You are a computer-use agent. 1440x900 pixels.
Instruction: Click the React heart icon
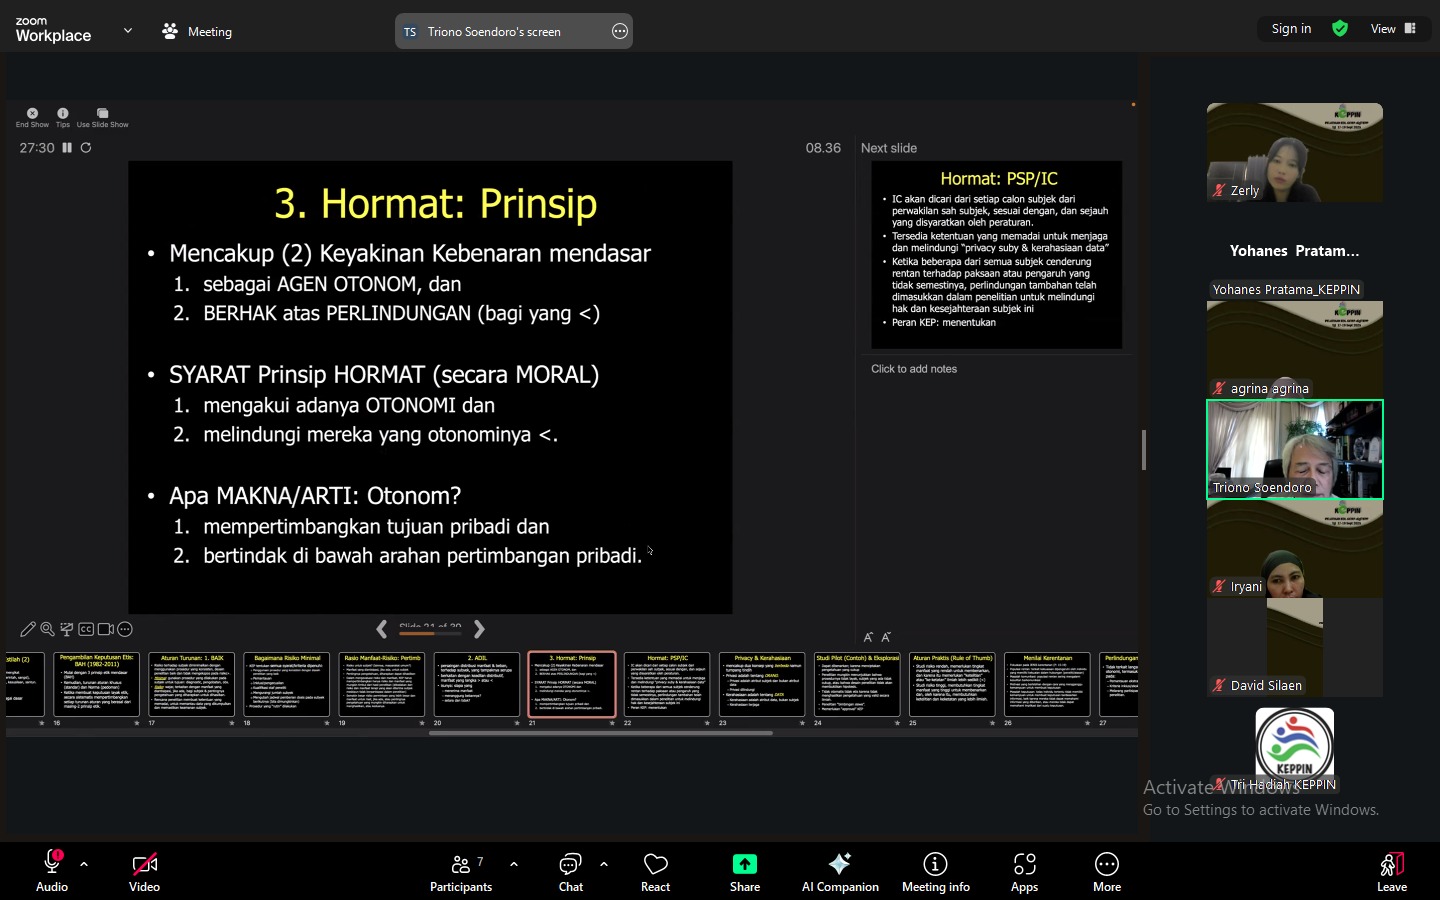pos(655,870)
